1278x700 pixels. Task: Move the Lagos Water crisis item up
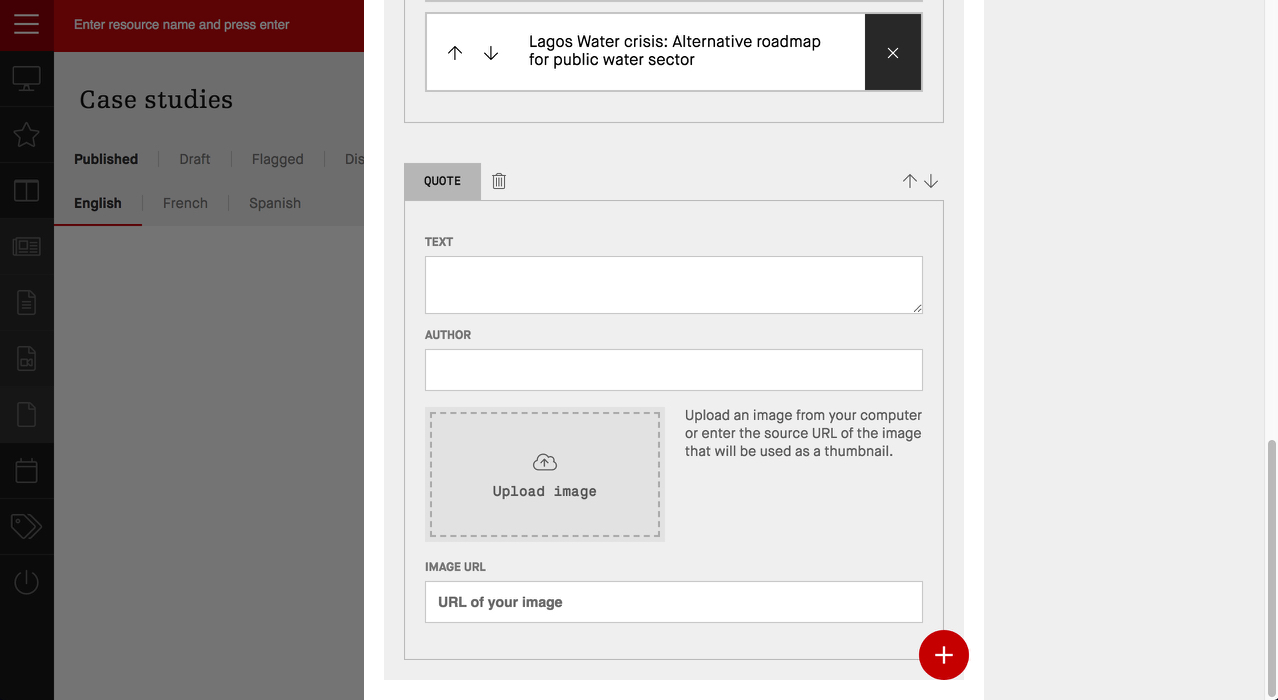pos(455,53)
